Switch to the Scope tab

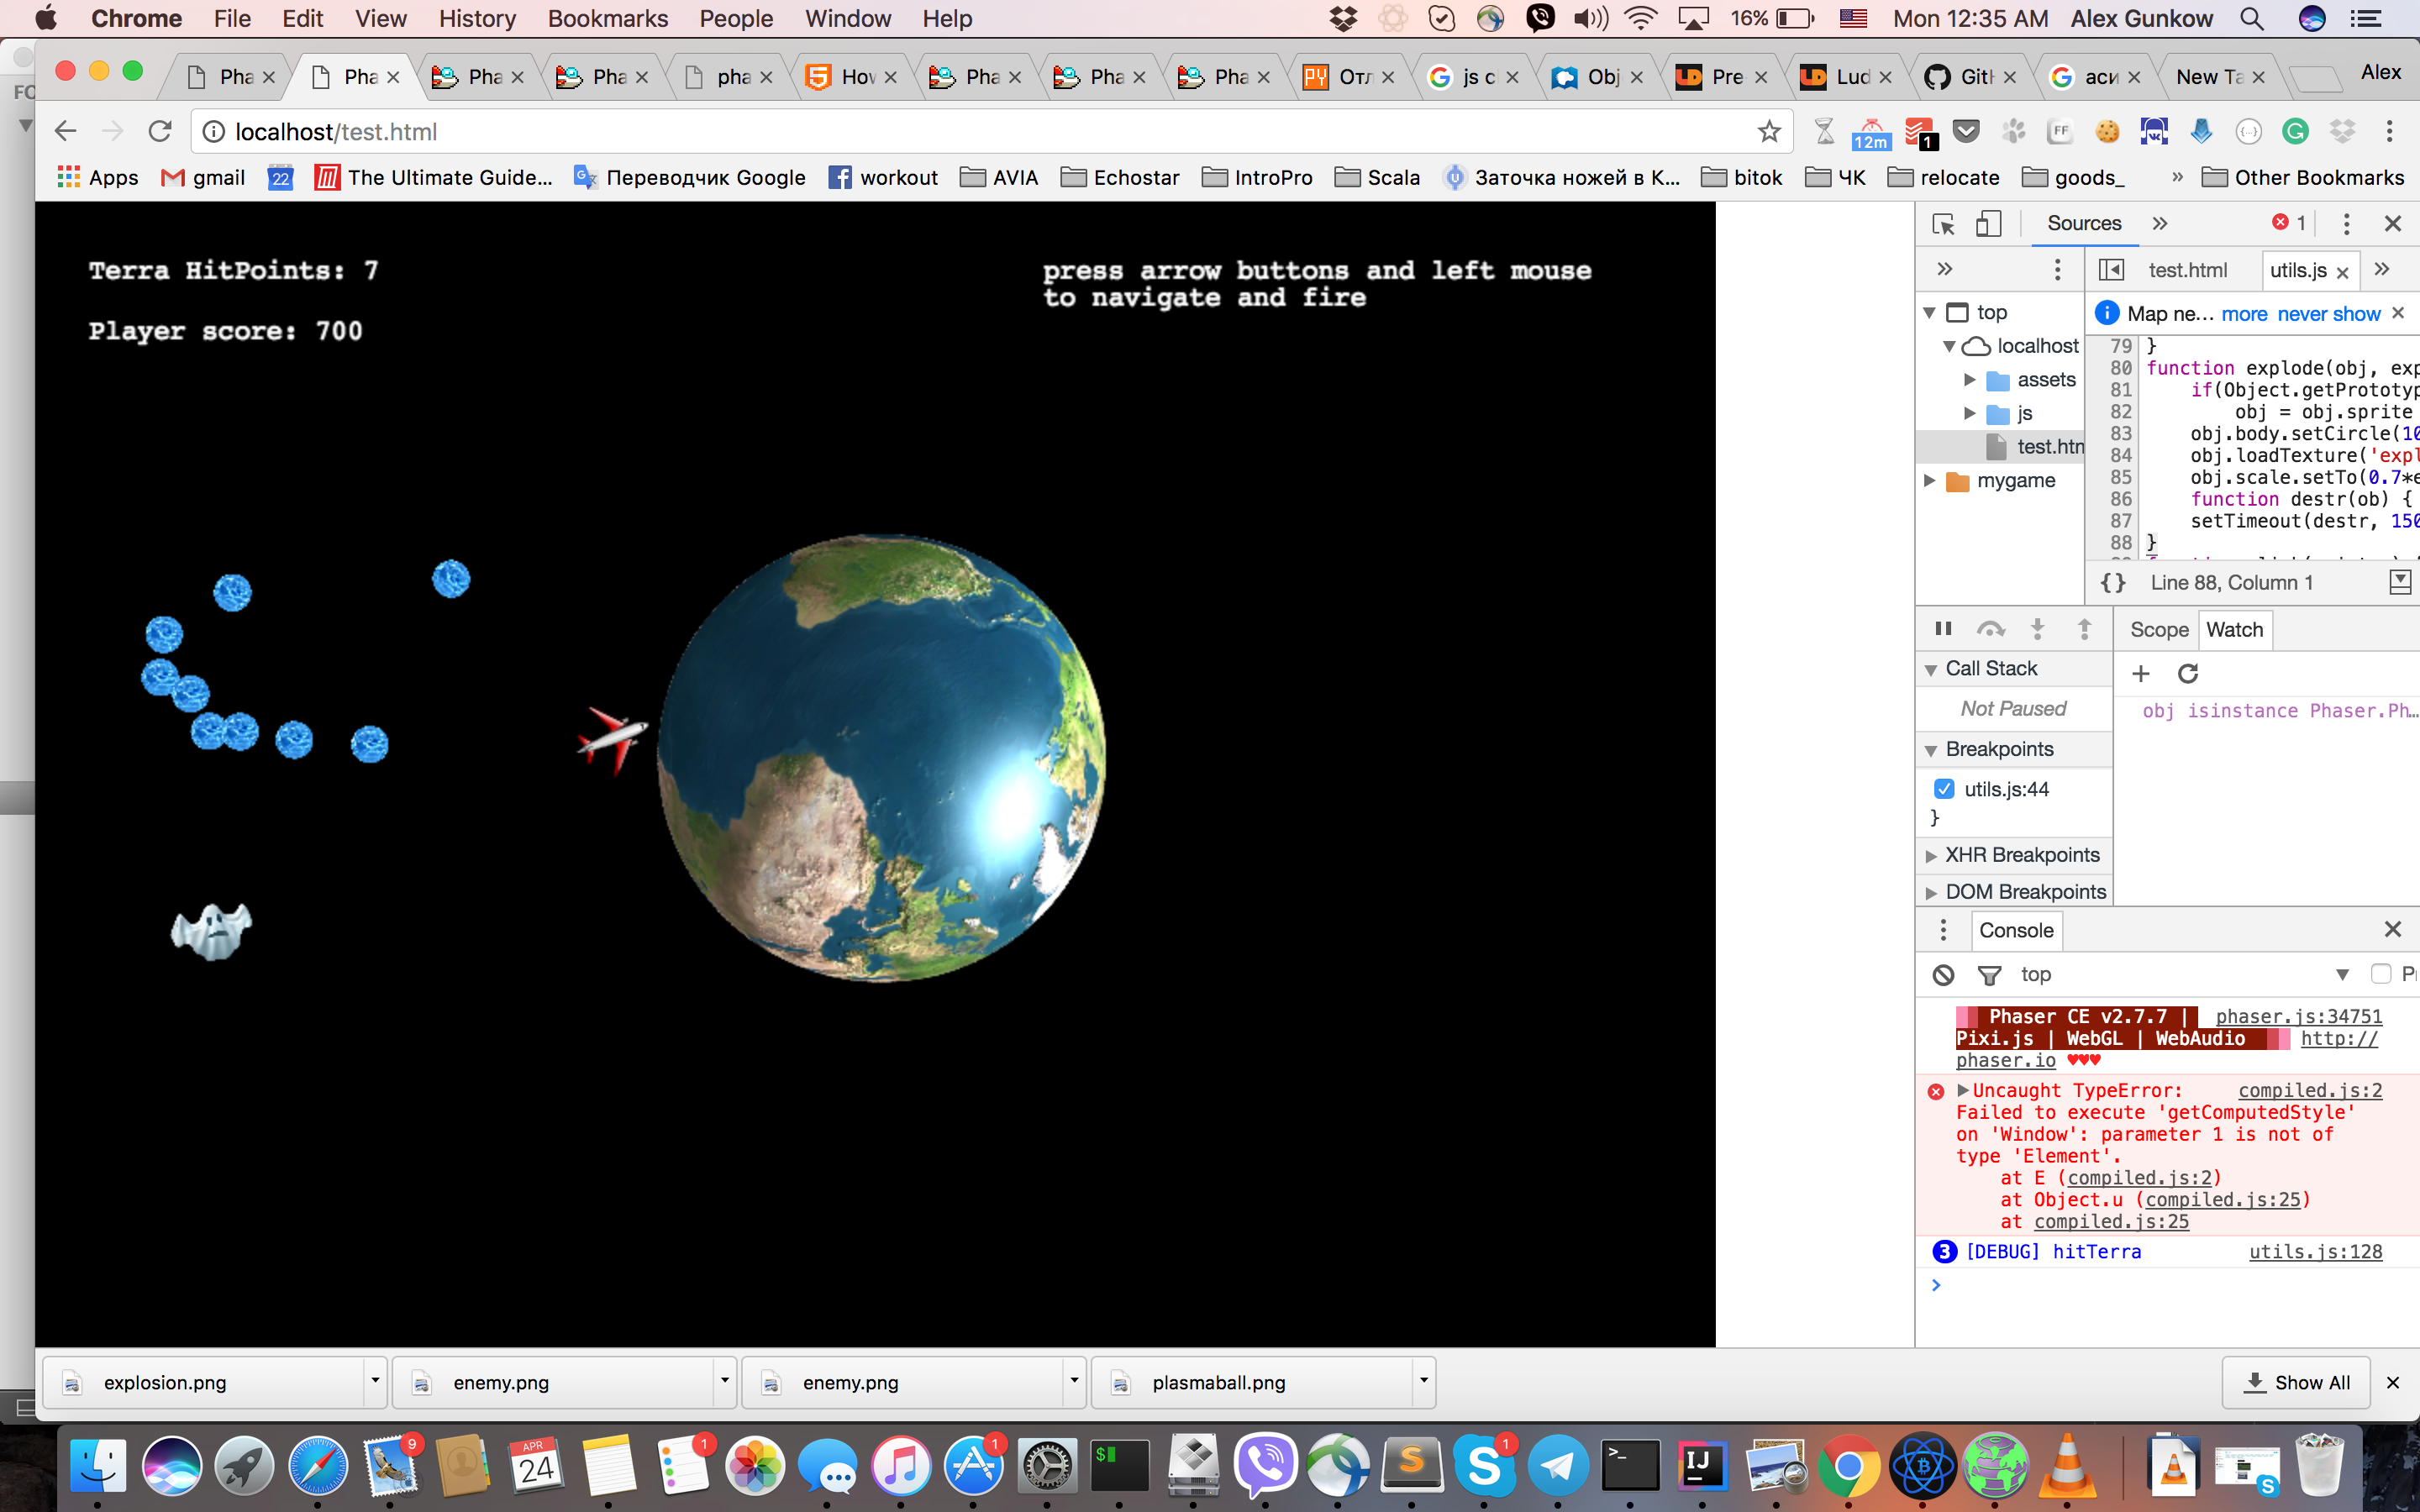pos(2159,630)
